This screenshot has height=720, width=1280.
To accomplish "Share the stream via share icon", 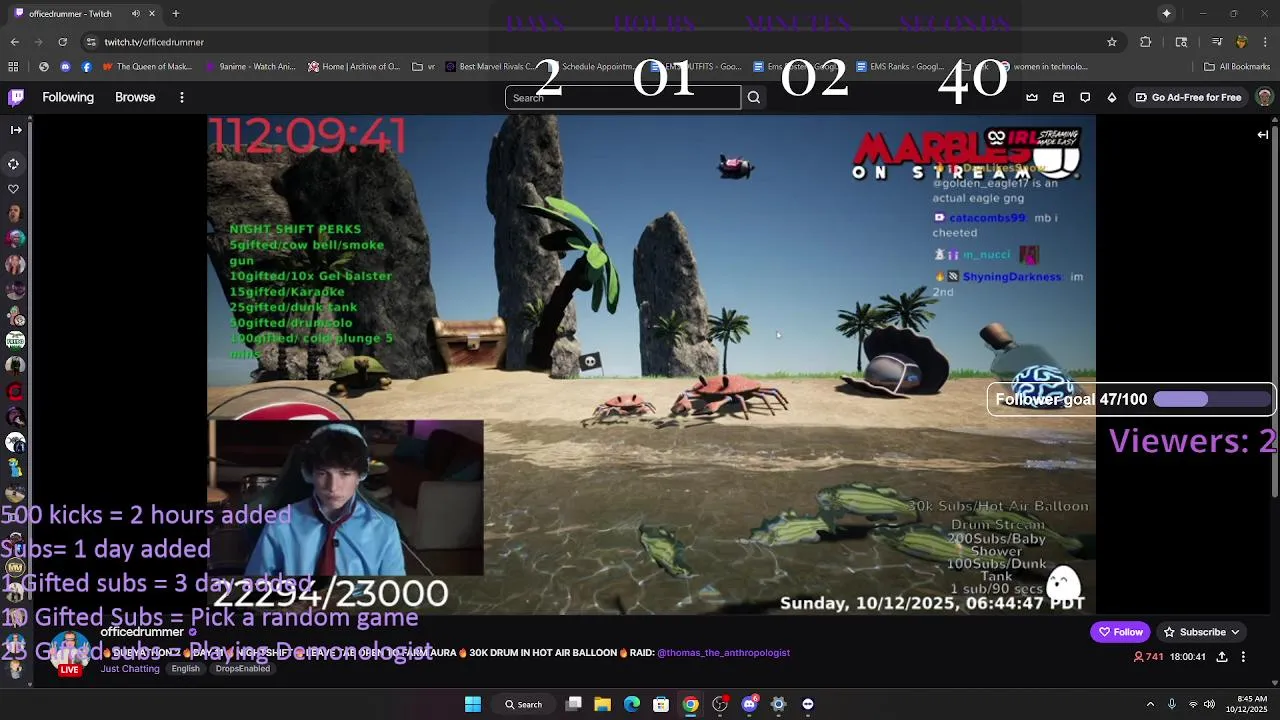I will [1222, 657].
